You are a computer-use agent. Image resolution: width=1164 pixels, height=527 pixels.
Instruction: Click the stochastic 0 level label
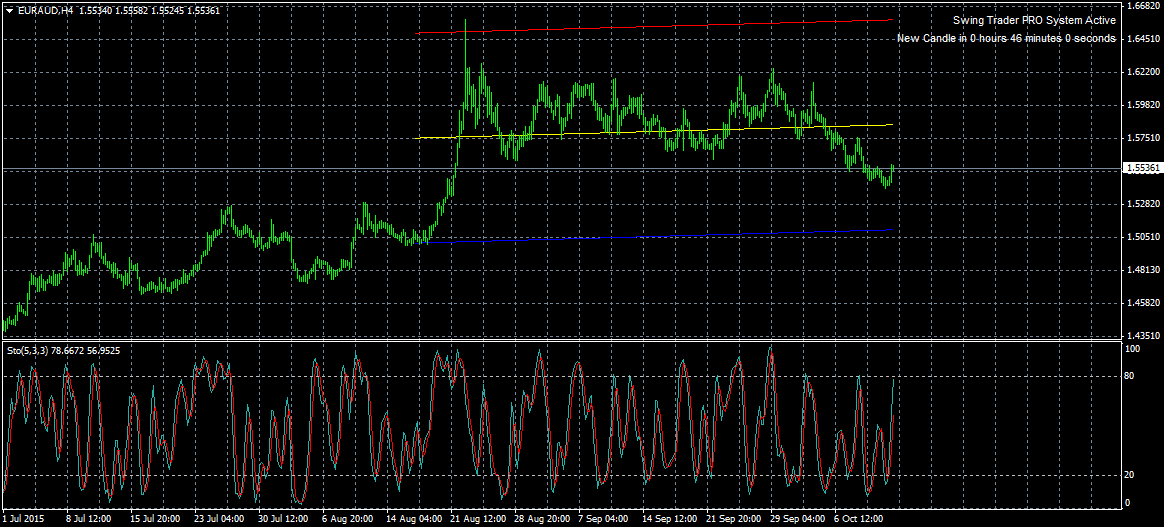coord(1129,503)
